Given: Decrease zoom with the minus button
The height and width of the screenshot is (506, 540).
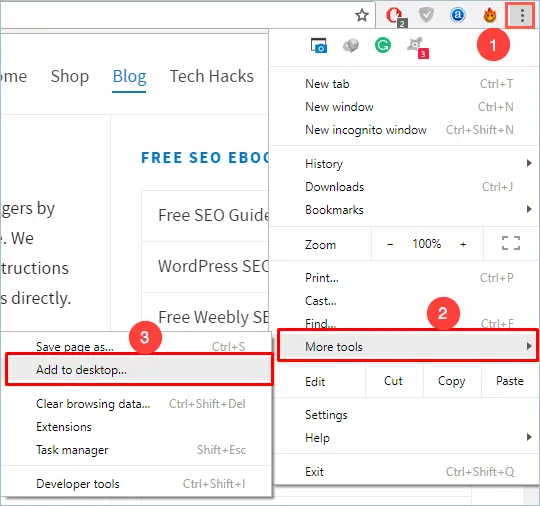Looking at the screenshot, I should tap(390, 244).
